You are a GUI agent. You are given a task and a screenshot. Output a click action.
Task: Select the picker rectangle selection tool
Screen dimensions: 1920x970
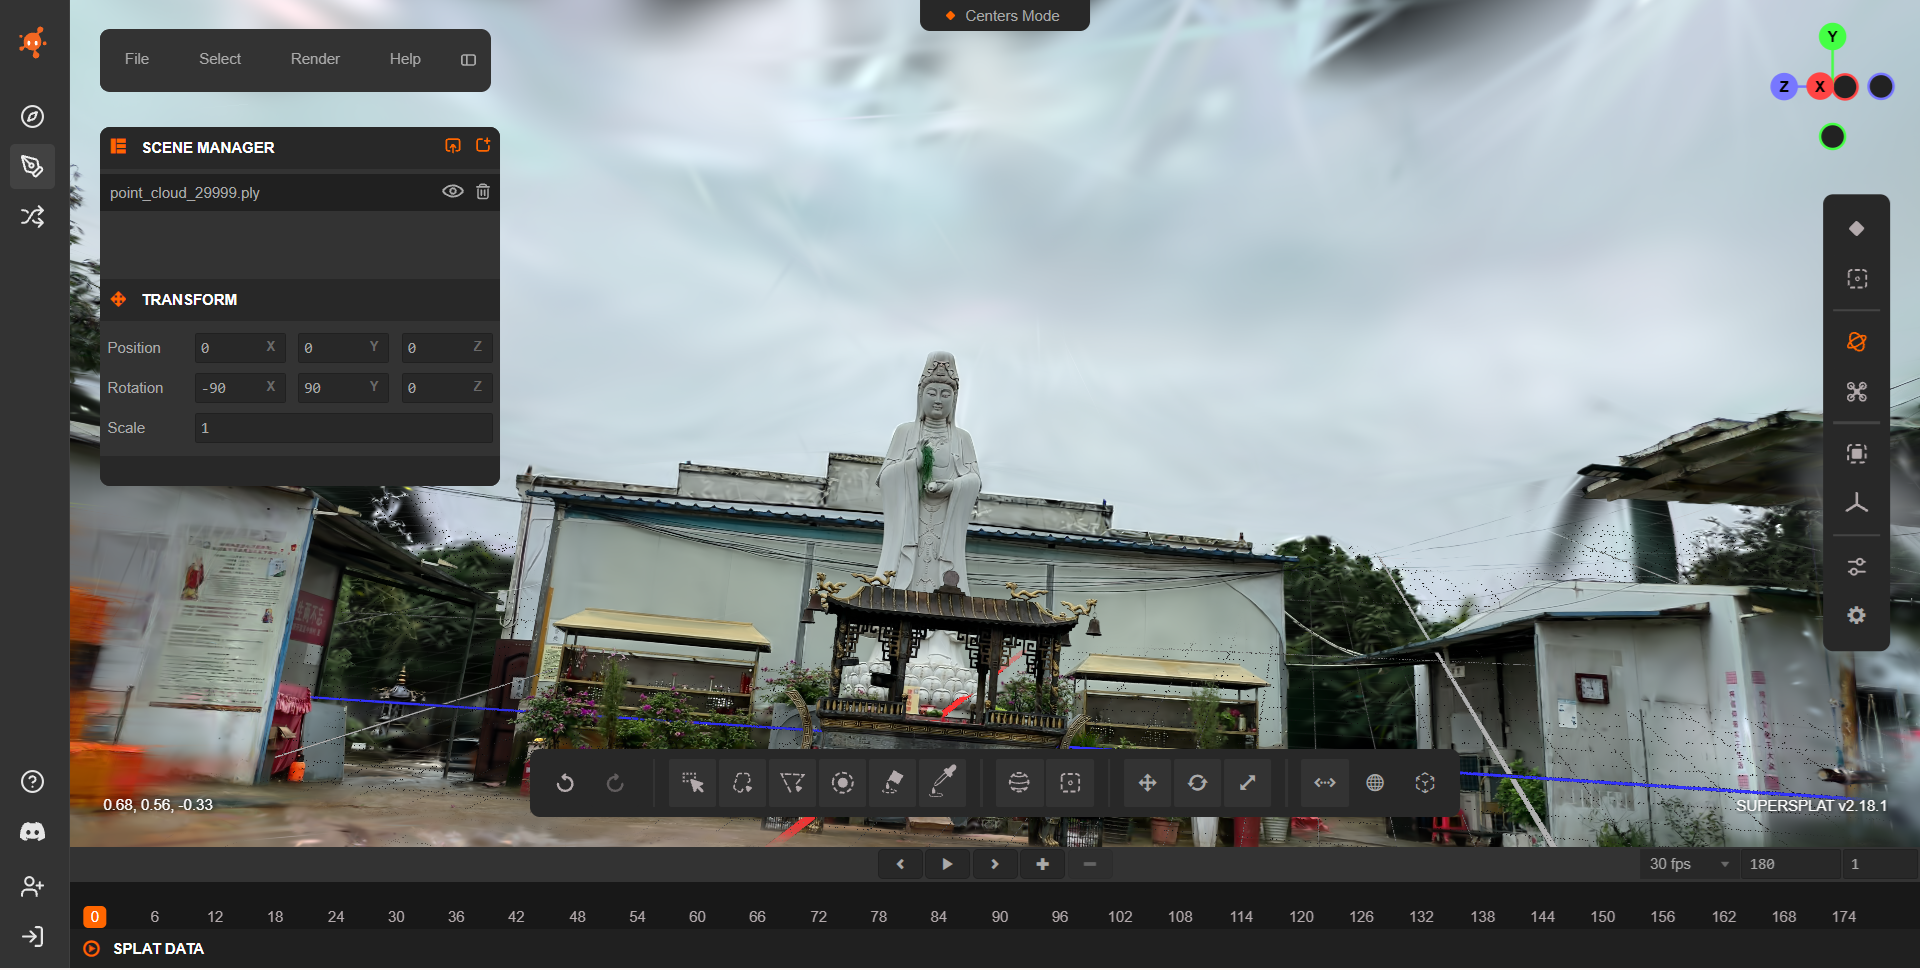pos(692,783)
